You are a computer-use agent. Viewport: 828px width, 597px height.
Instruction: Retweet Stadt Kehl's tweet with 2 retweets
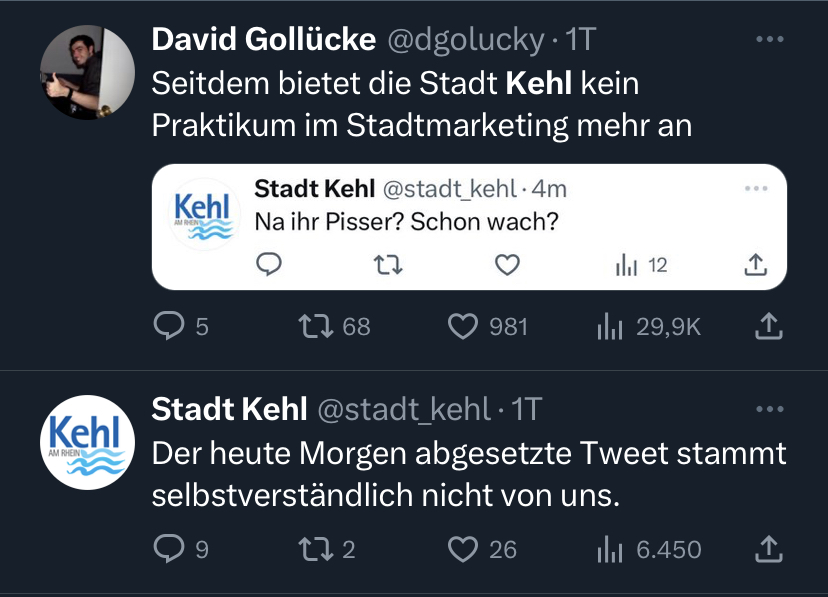318,548
